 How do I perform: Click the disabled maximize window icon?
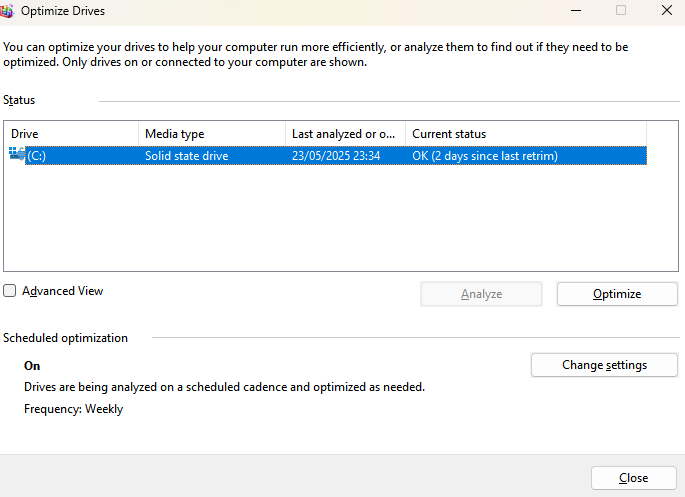621,10
